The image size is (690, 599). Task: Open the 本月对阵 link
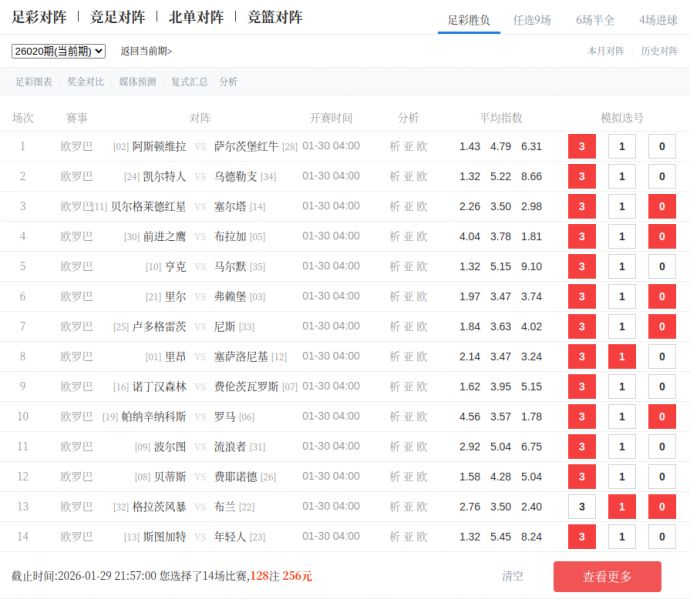point(605,51)
